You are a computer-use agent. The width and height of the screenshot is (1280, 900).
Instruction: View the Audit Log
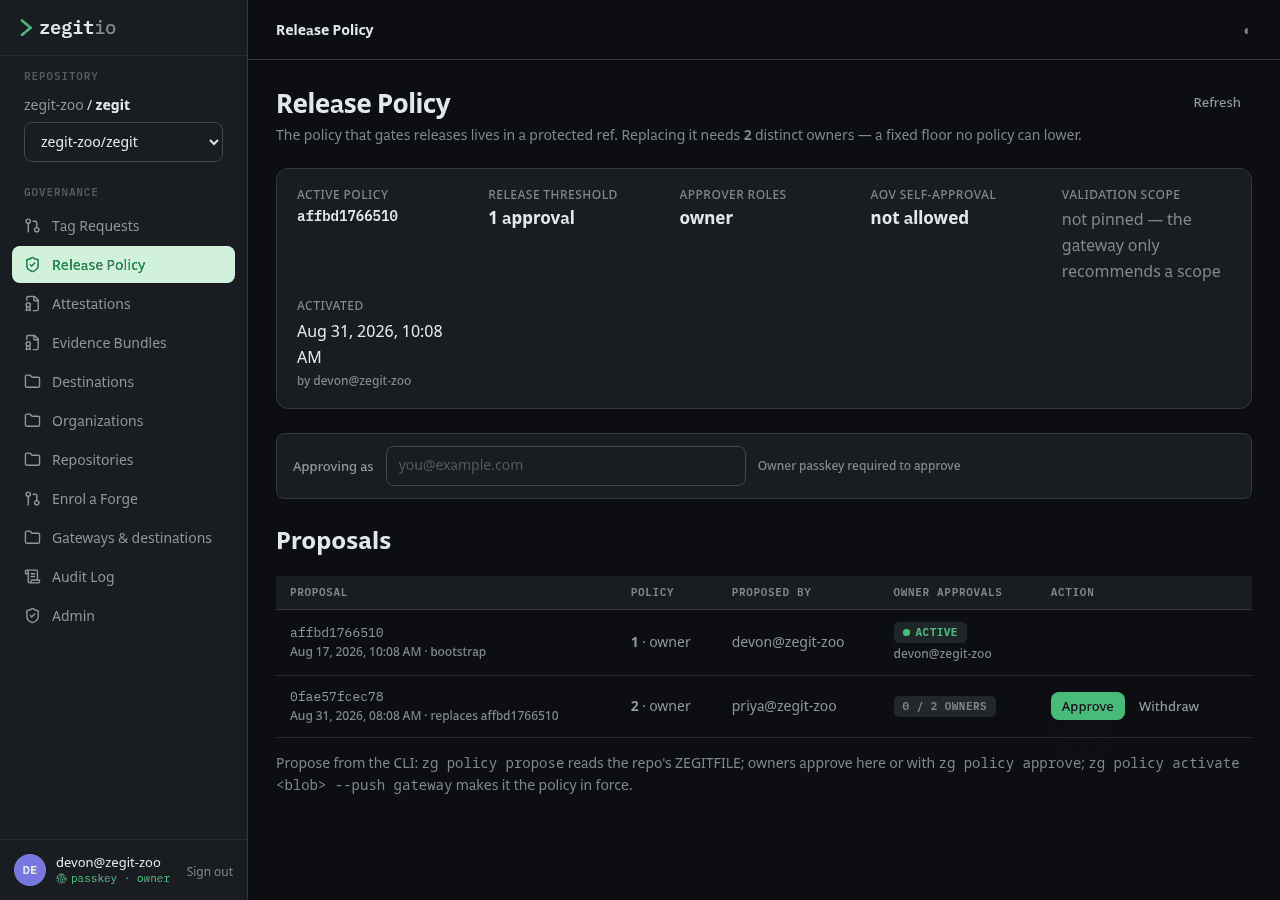tap(123, 577)
